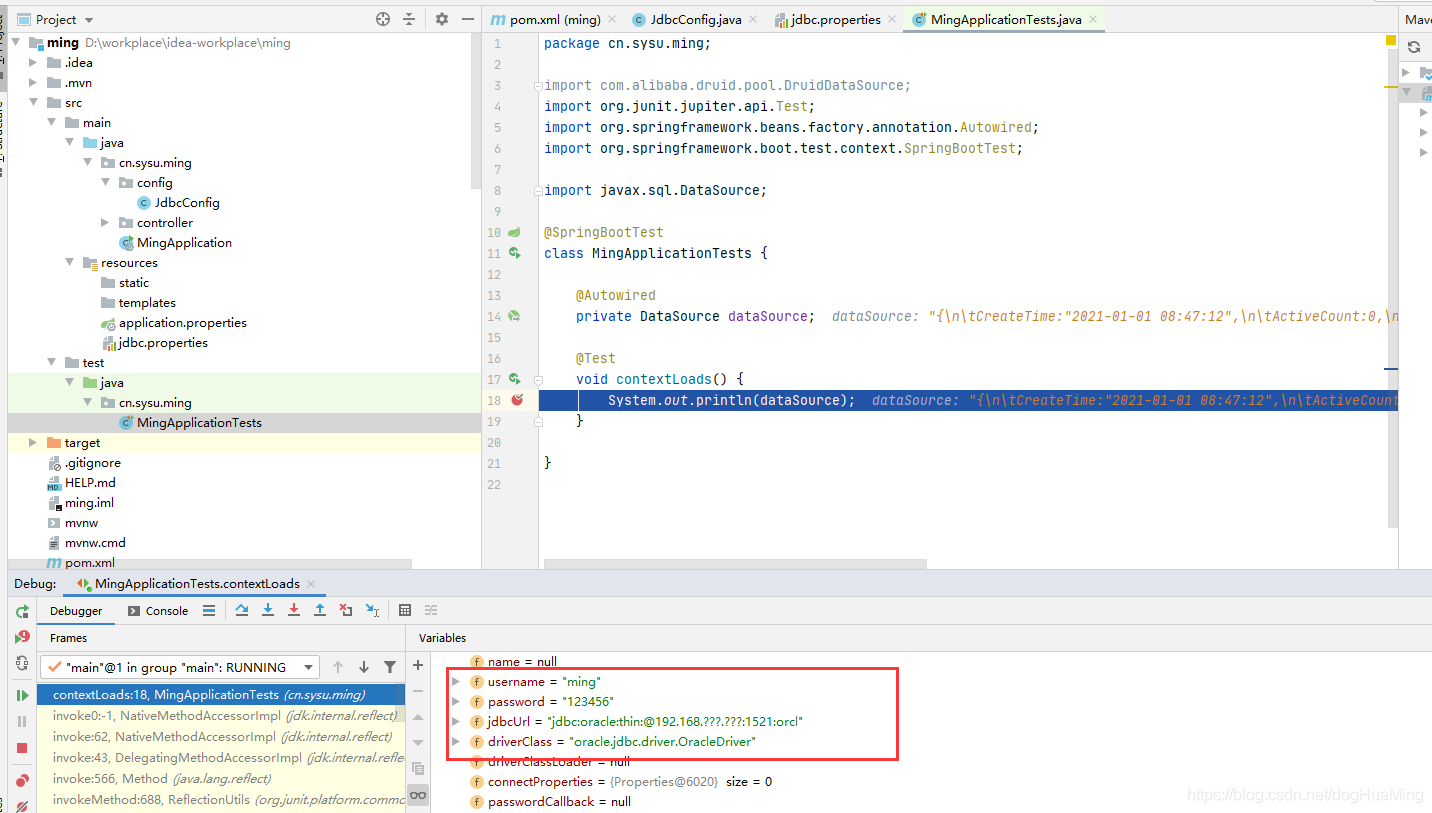Viewport: 1432px width, 813px height.
Task: Click the Drop Frame icon
Action: pos(346,610)
